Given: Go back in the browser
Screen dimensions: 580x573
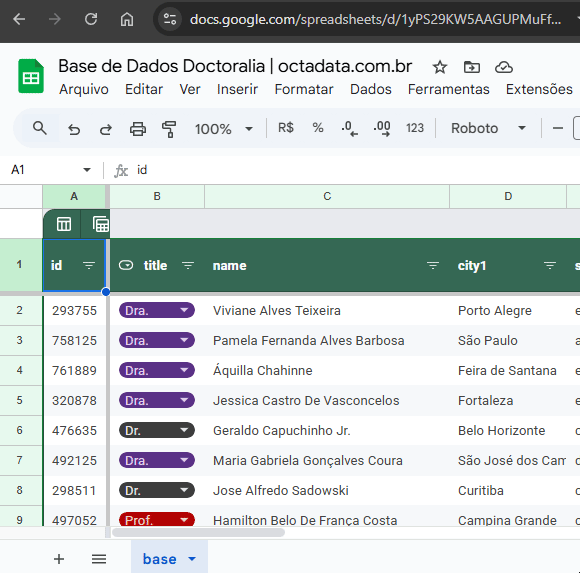Looking at the screenshot, I should (19, 19).
